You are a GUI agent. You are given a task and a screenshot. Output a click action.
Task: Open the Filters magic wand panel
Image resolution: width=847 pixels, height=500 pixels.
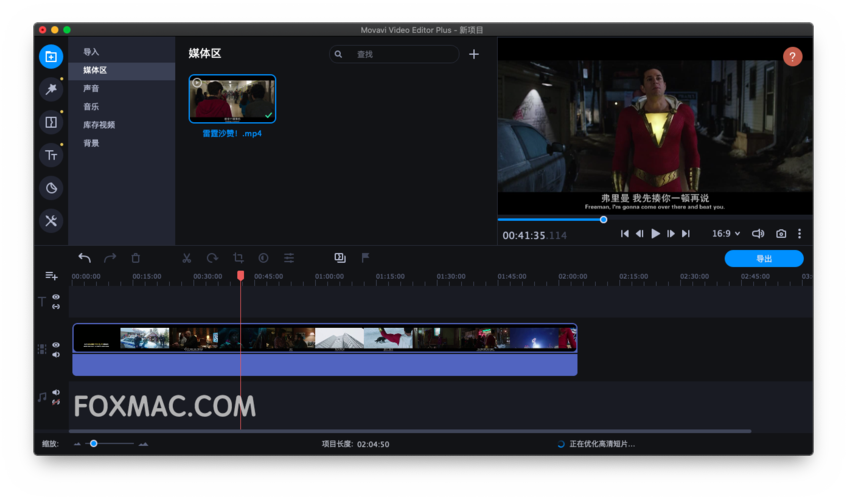click(x=51, y=90)
